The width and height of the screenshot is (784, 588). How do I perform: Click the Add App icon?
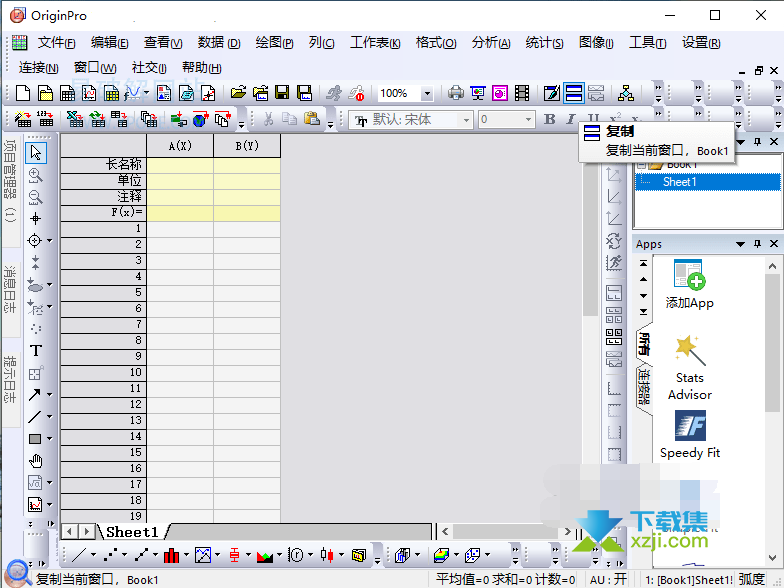coord(689,284)
